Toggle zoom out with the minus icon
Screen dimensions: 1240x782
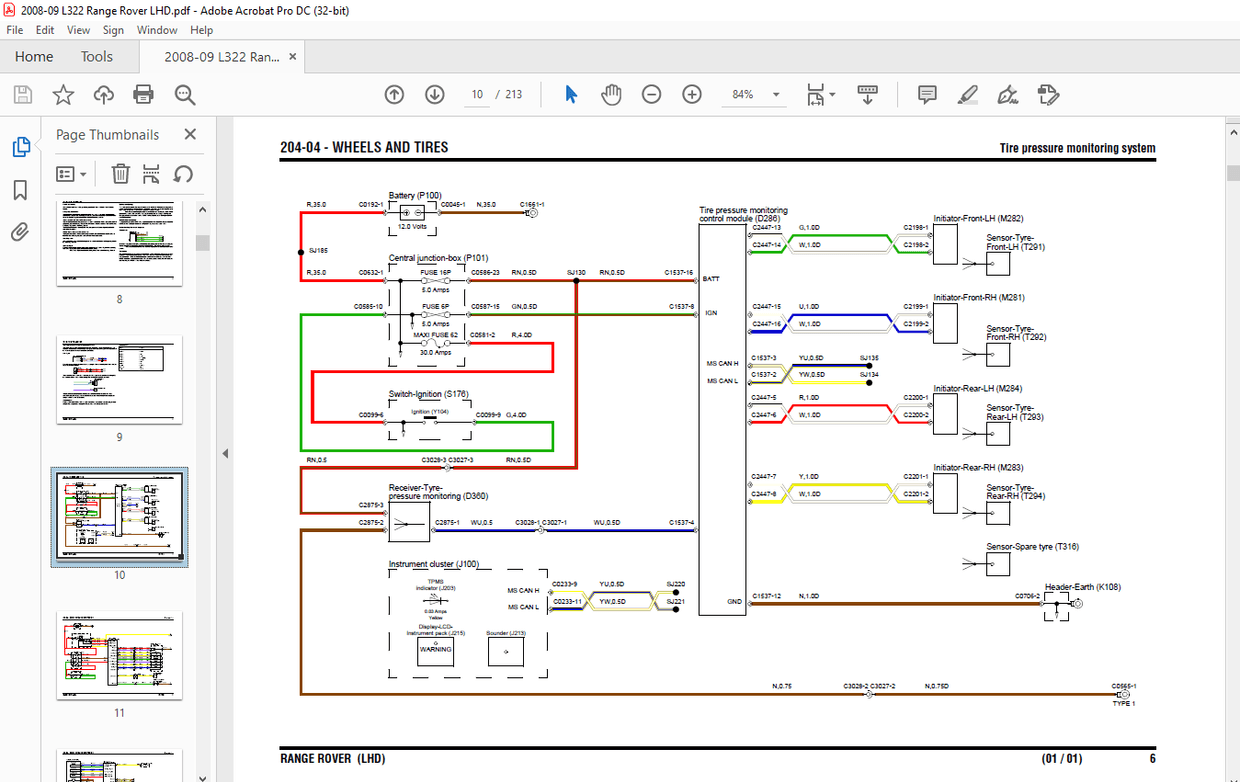coord(651,94)
